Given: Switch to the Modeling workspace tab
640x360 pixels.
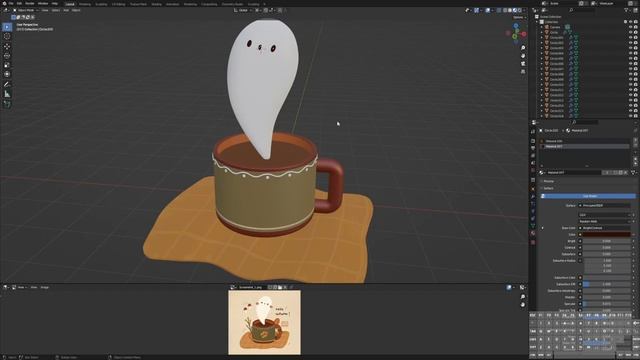Looking at the screenshot, I should (85, 4).
